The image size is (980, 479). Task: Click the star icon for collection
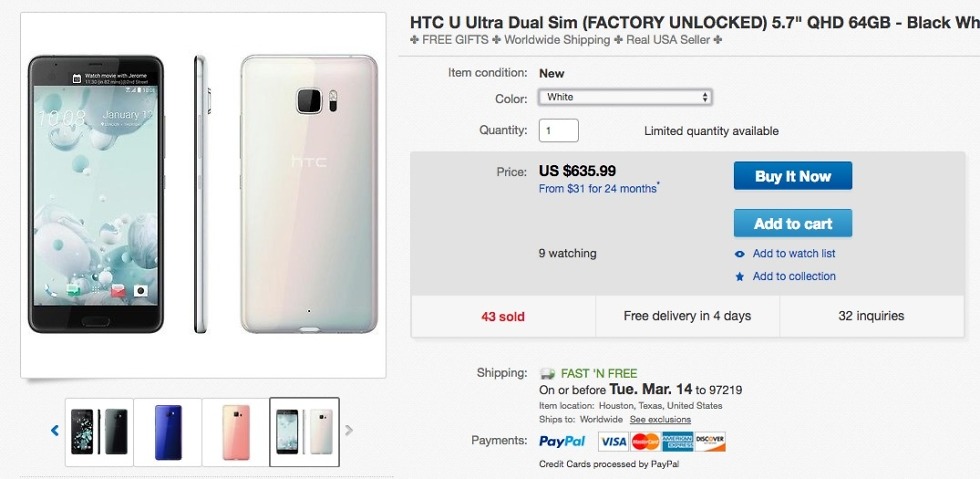pos(740,277)
